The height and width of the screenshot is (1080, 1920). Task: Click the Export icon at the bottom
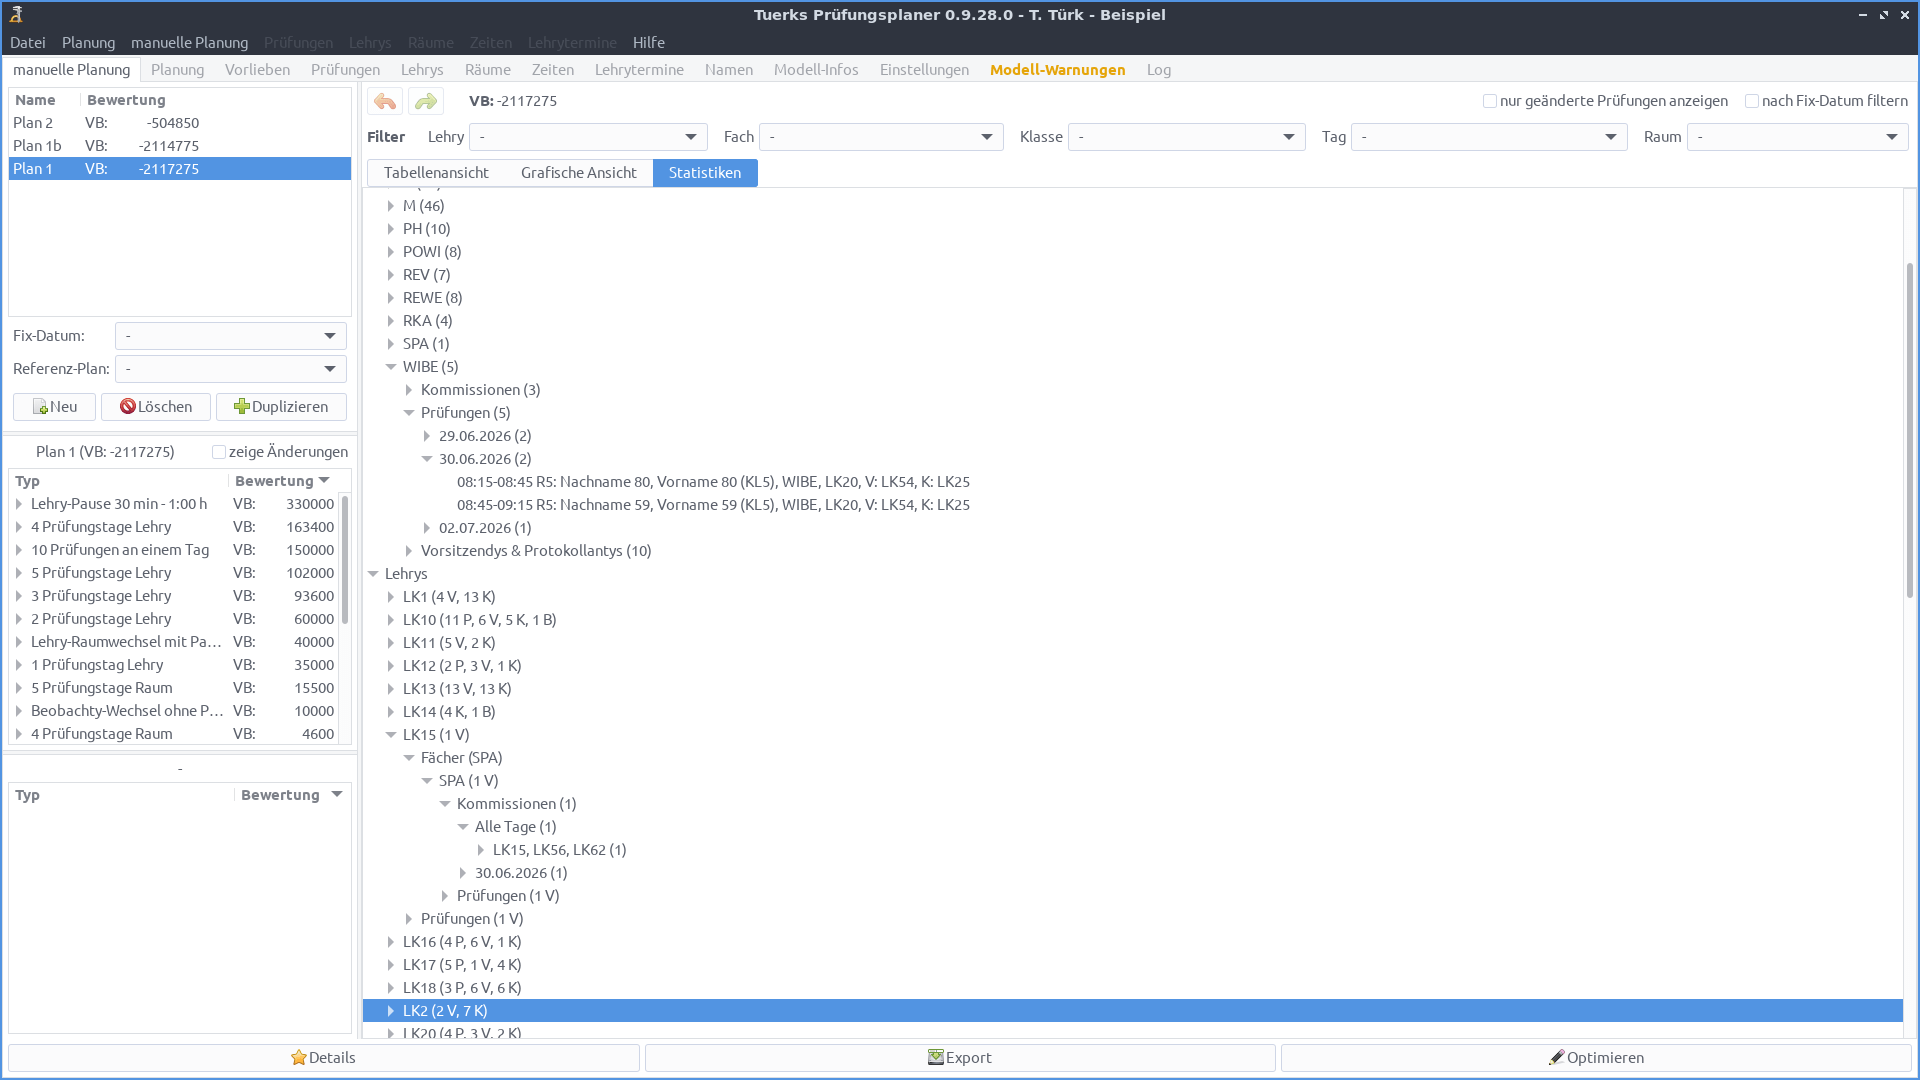(934, 1057)
